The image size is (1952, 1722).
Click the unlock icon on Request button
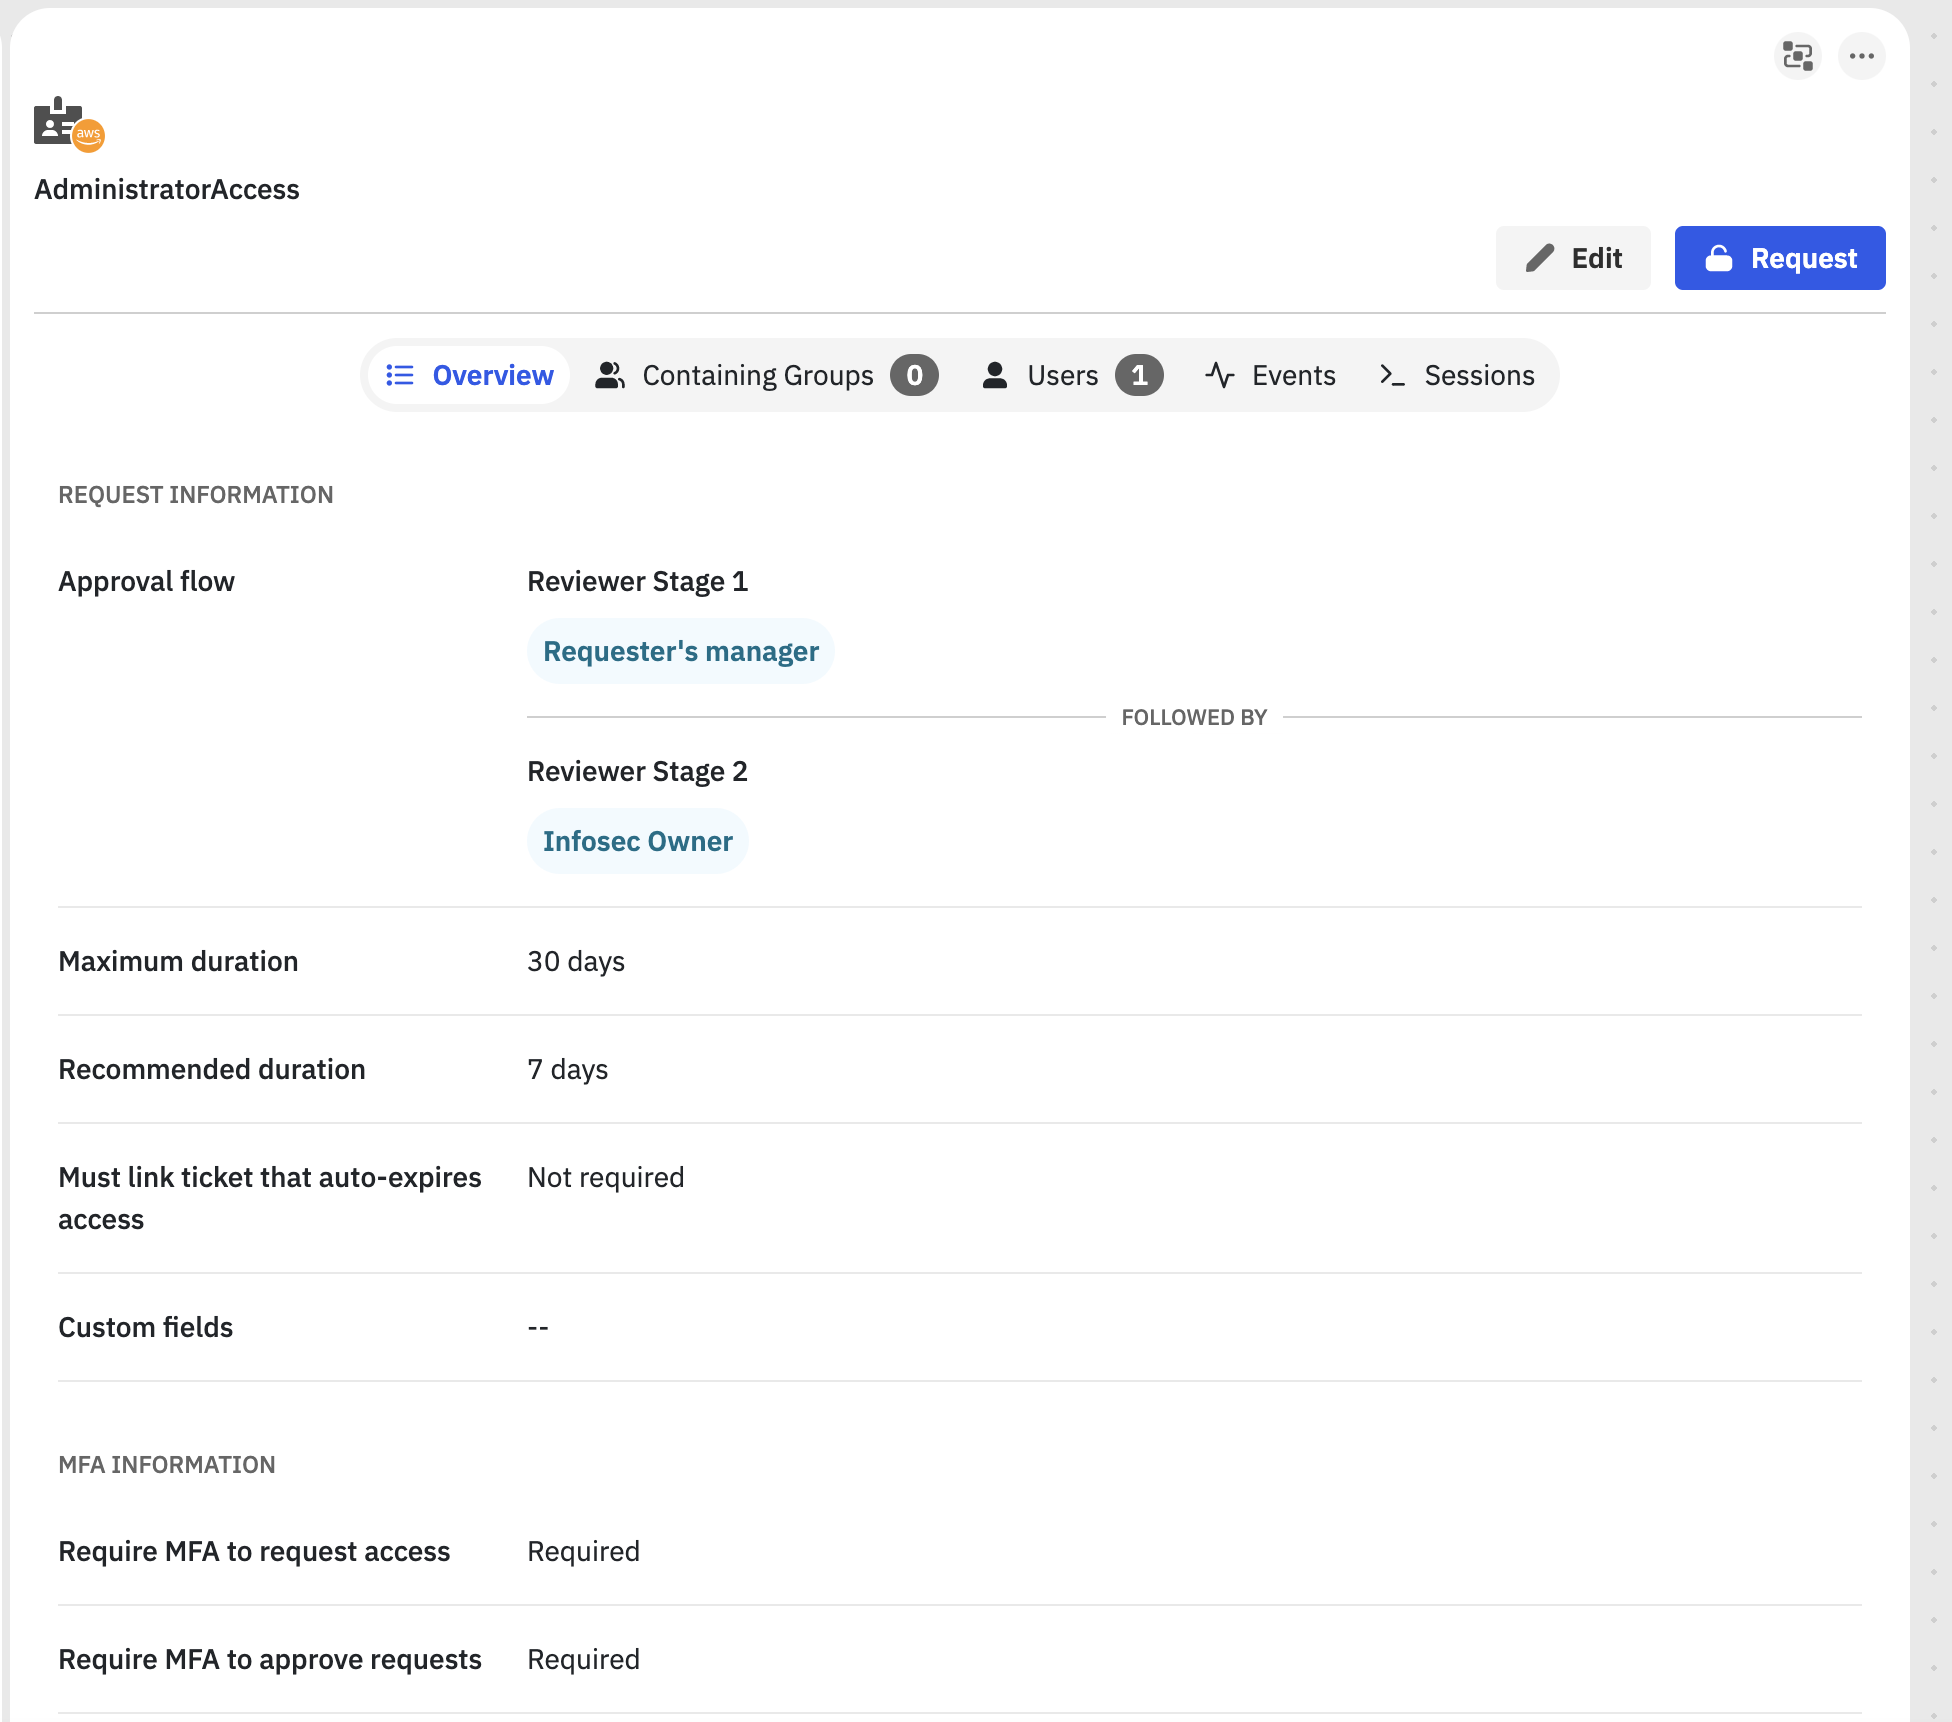click(1718, 258)
